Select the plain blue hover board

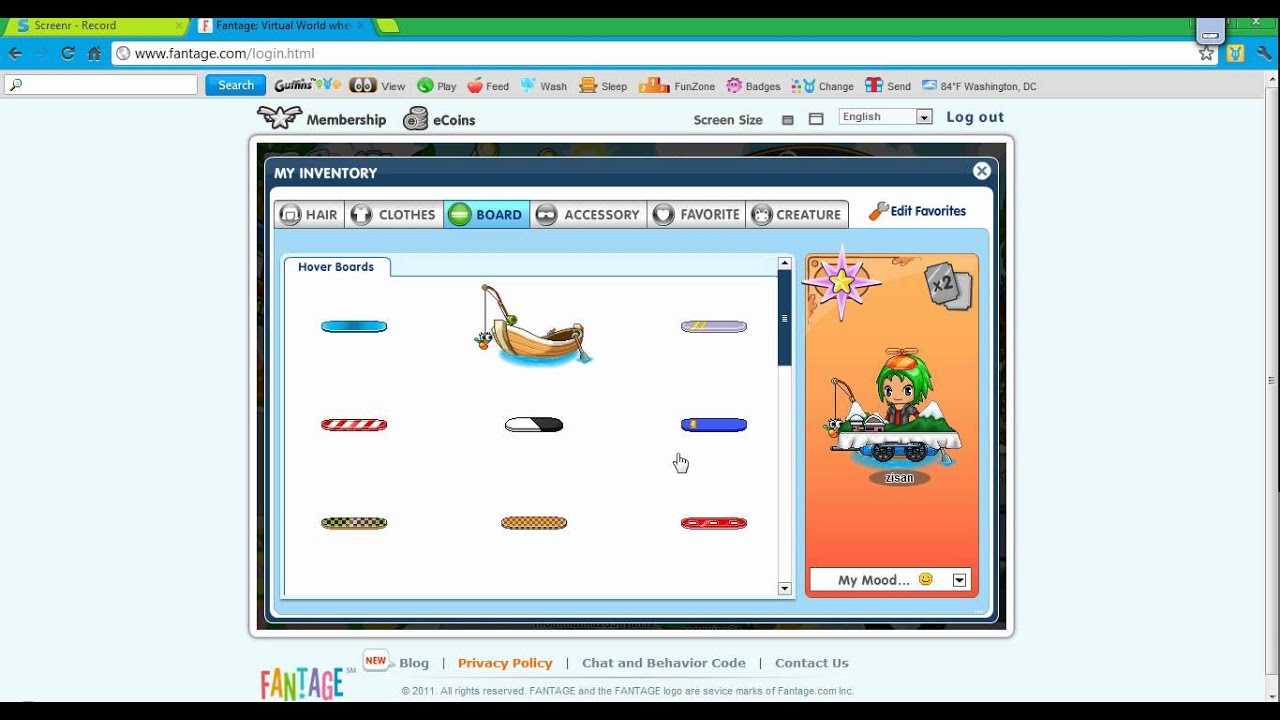click(x=354, y=326)
